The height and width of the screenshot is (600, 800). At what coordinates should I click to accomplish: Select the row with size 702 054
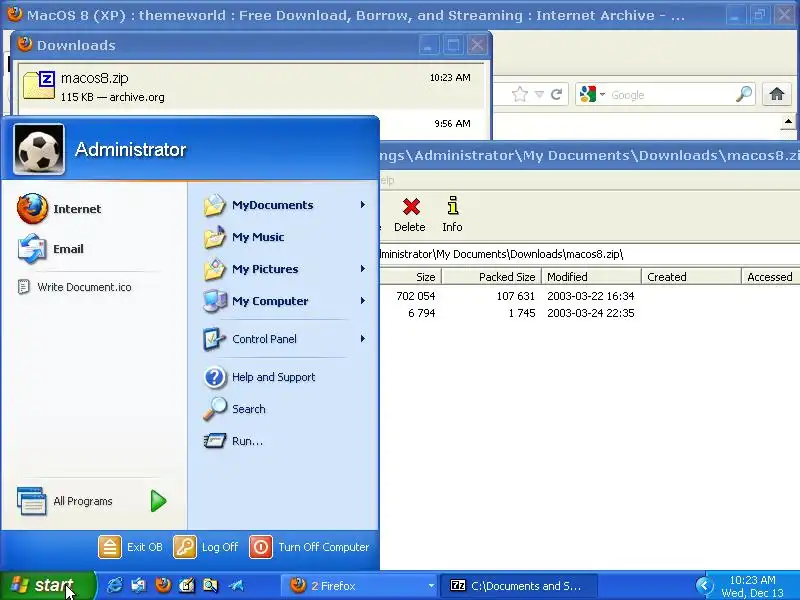tap(589, 296)
